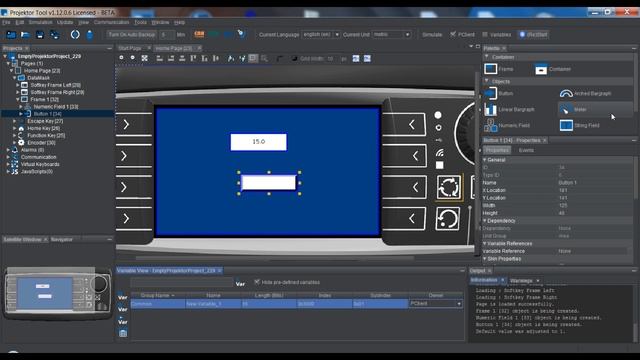Select JavaScripts in the project tree
The image size is (640, 360).
click(x=37, y=171)
